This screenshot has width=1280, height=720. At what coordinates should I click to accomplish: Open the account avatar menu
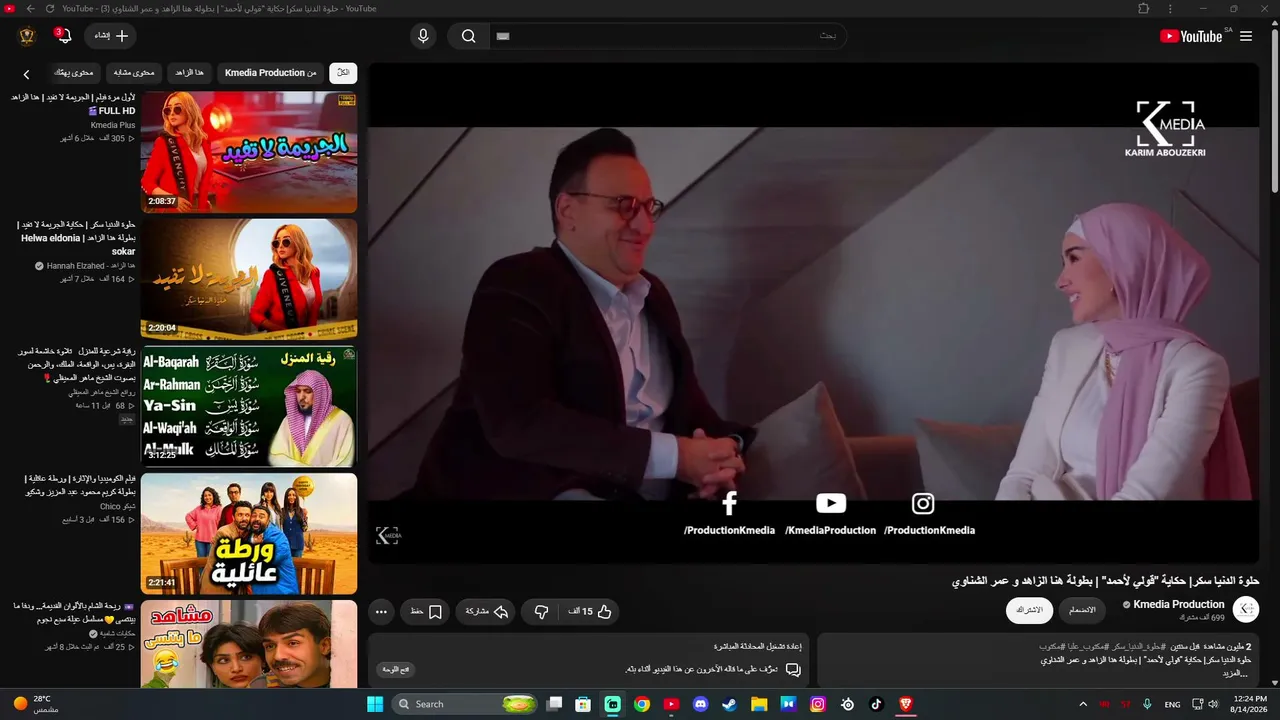pyautogui.click(x=27, y=36)
